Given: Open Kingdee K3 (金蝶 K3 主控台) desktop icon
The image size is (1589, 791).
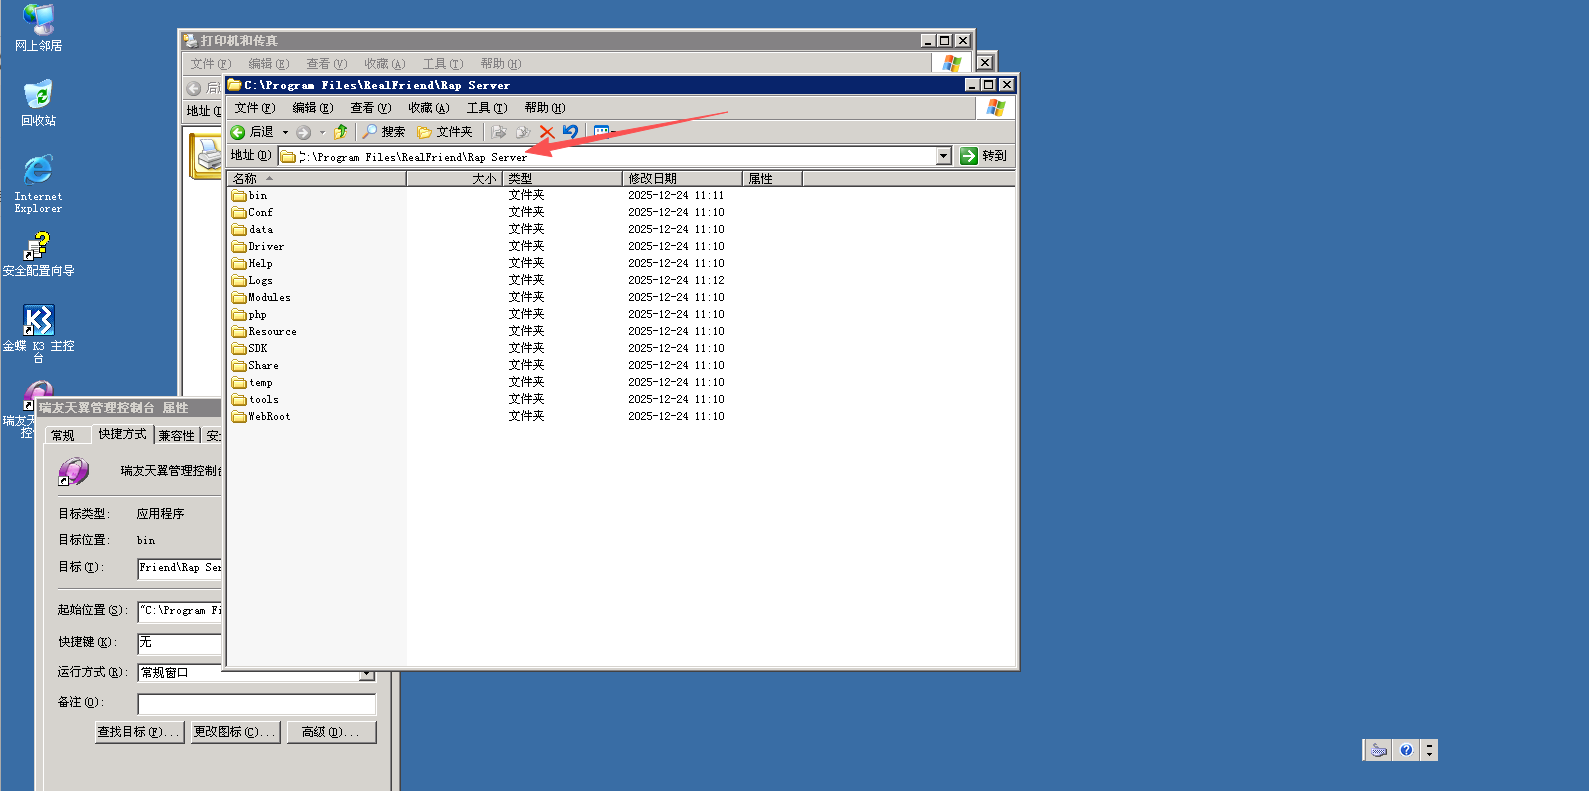Looking at the screenshot, I should click(x=38, y=334).
